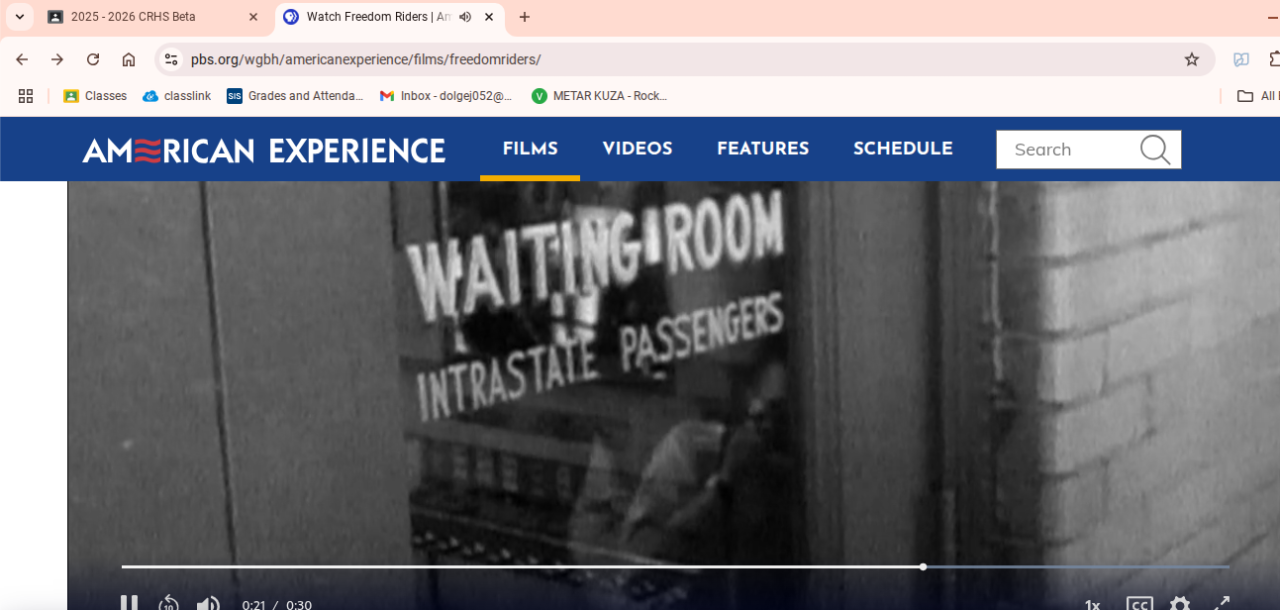Open the 1x playback speed selector
Image resolution: width=1280 pixels, height=610 pixels.
tap(1092, 604)
